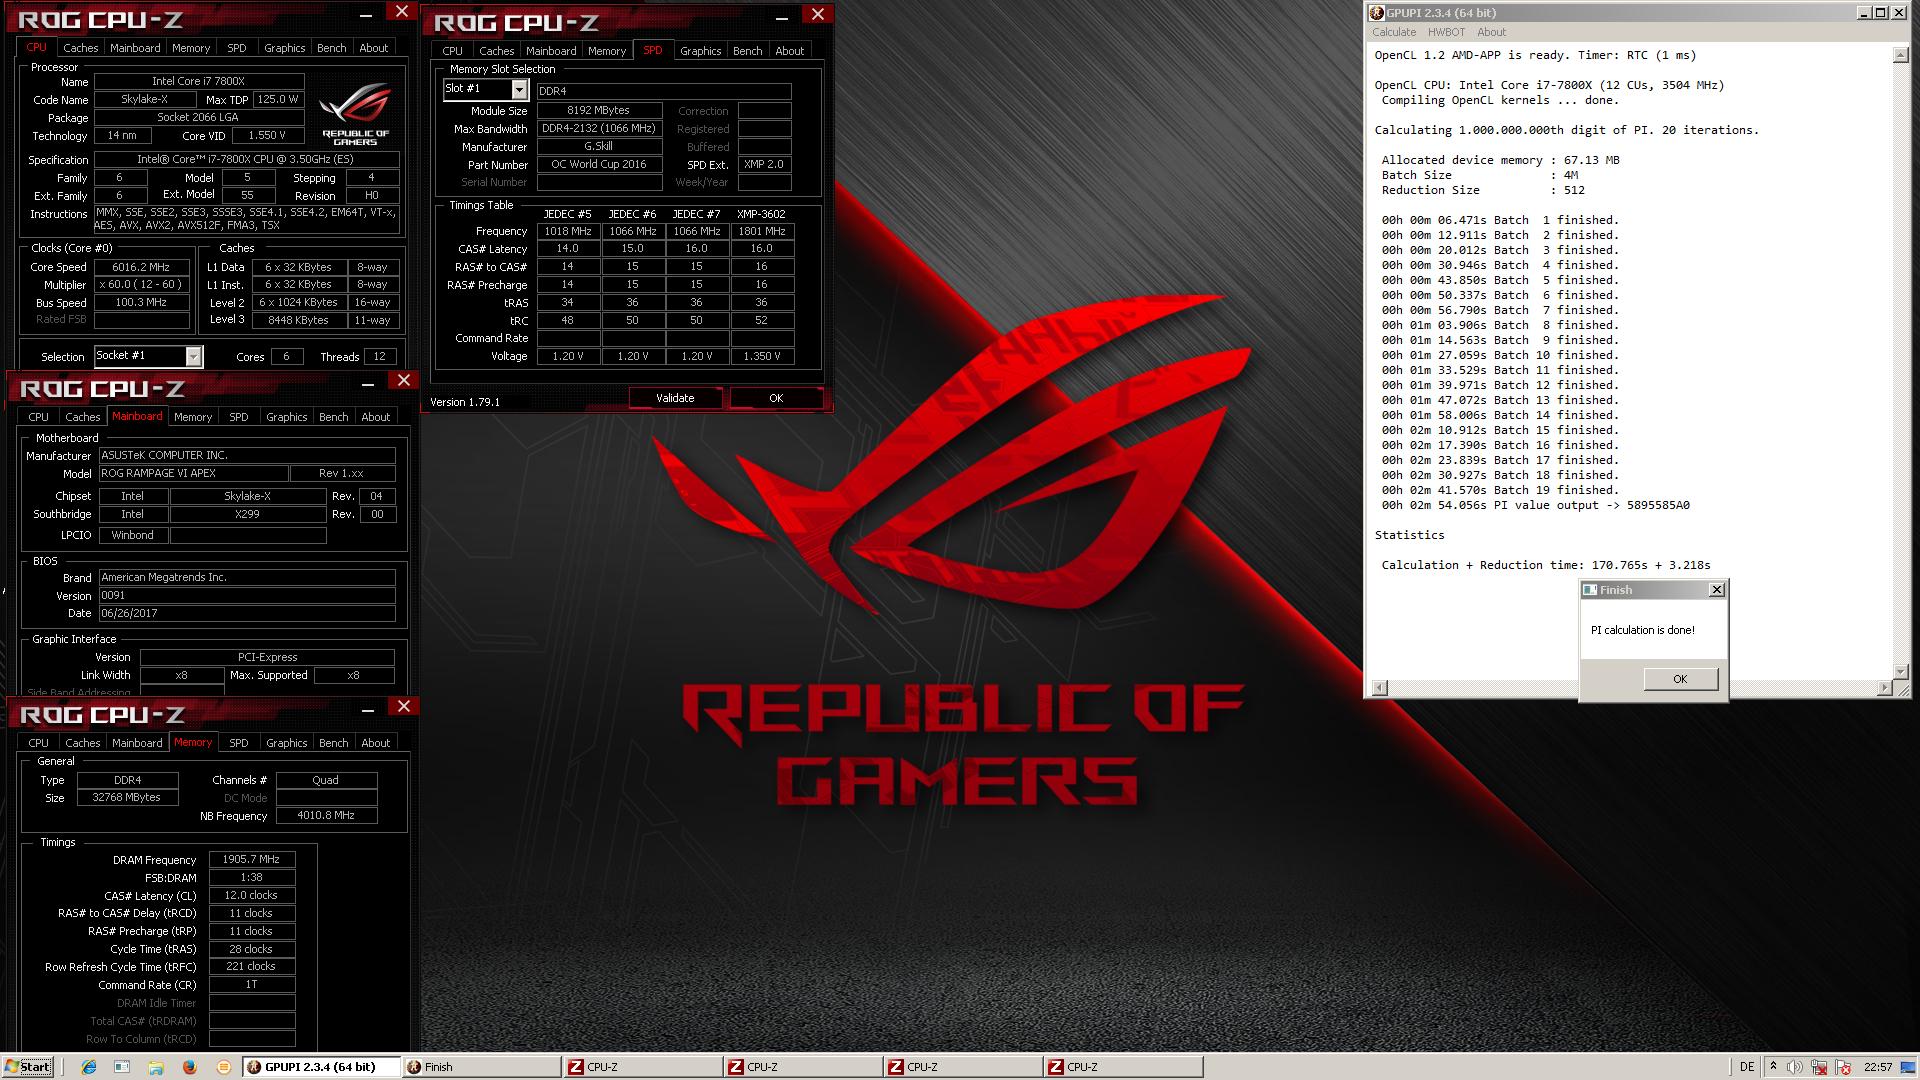Click the show desktop icon beside the clock
The height and width of the screenshot is (1080, 1920).
(1910, 1067)
